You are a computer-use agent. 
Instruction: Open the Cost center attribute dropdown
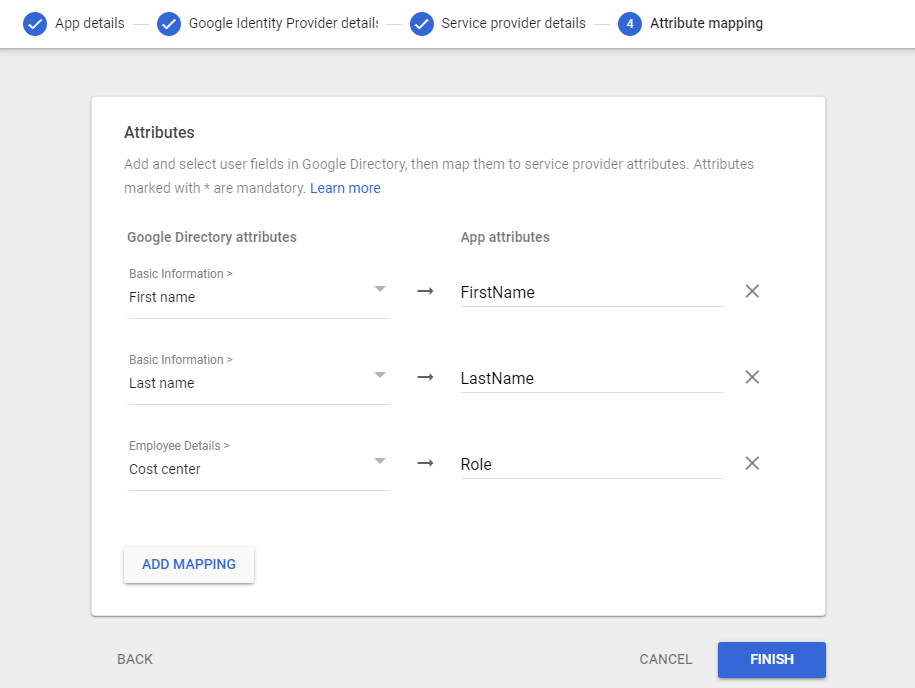[x=379, y=461]
